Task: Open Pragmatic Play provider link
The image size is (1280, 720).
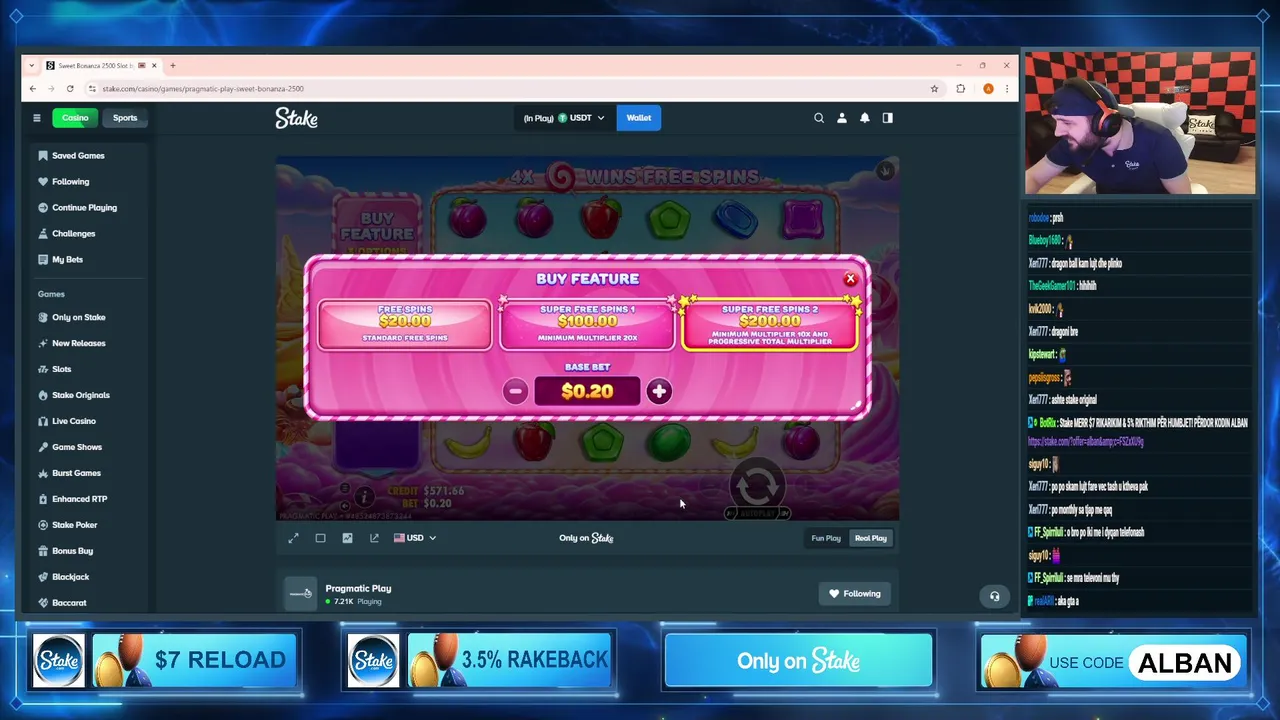Action: [x=358, y=589]
